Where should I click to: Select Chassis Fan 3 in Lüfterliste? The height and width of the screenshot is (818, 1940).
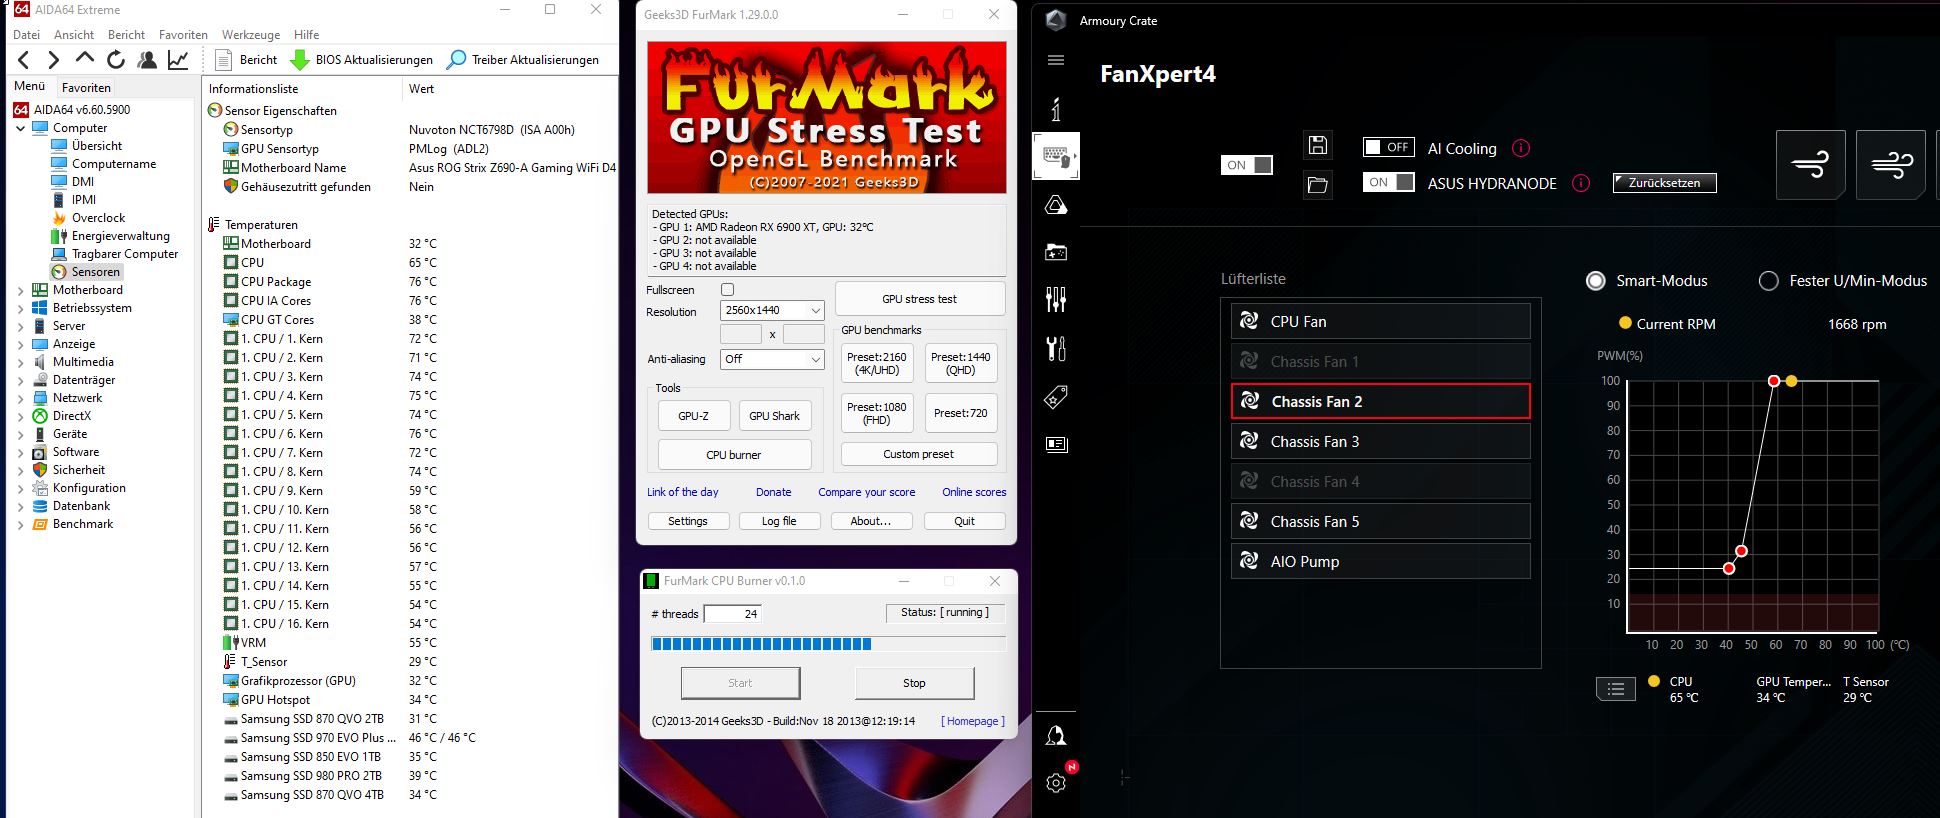[x=1381, y=441]
